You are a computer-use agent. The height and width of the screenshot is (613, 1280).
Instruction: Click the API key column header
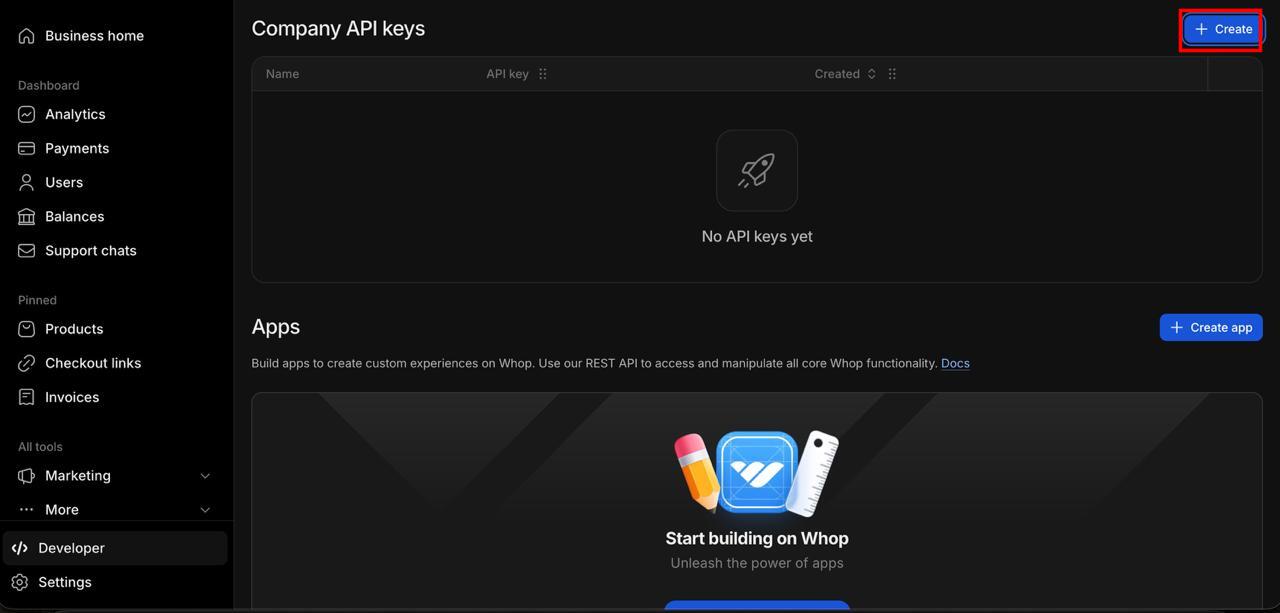(507, 74)
